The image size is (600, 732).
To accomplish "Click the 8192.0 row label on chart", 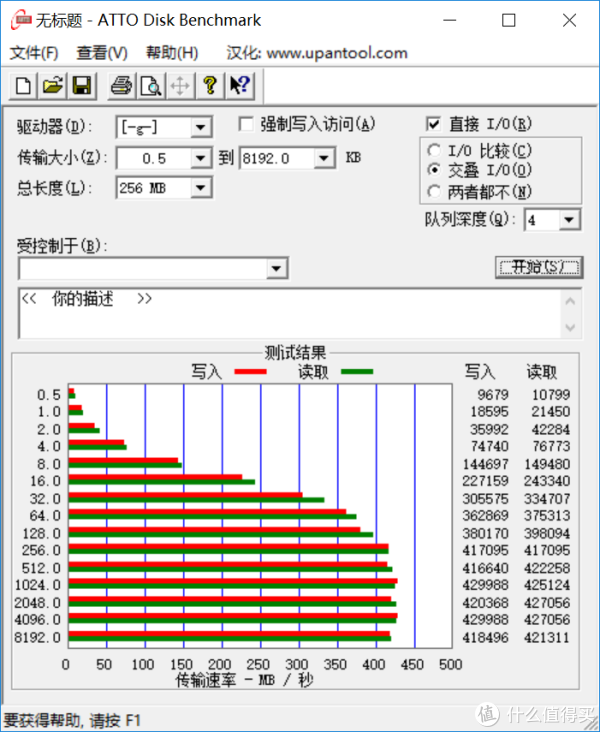I will (37, 637).
